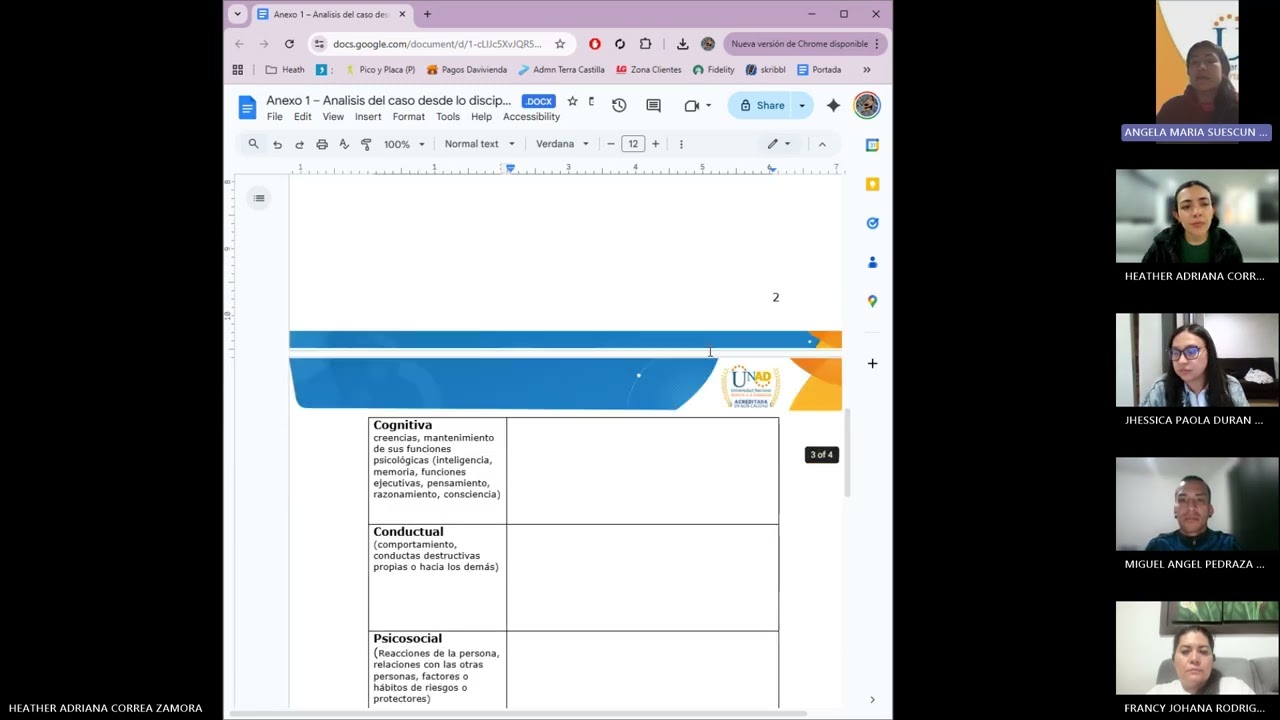Open the Help menu
1280x720 pixels.
[481, 117]
